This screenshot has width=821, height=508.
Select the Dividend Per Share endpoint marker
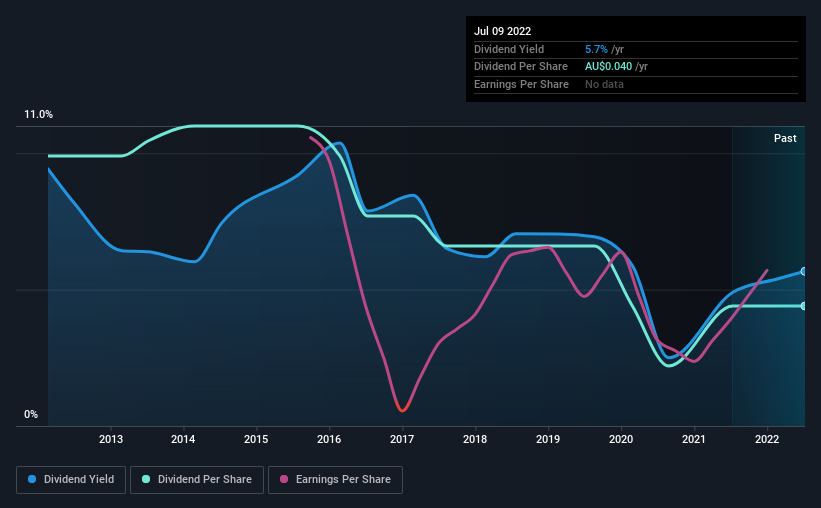coord(804,306)
